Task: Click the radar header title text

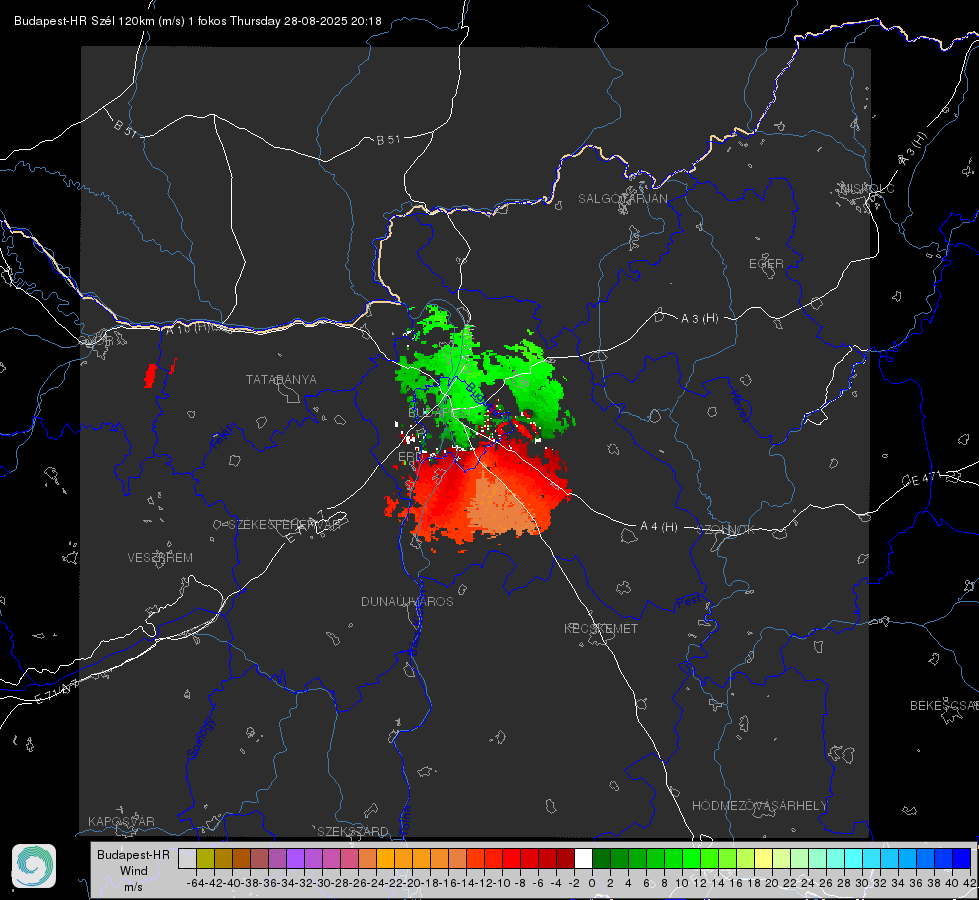Action: coord(197,21)
